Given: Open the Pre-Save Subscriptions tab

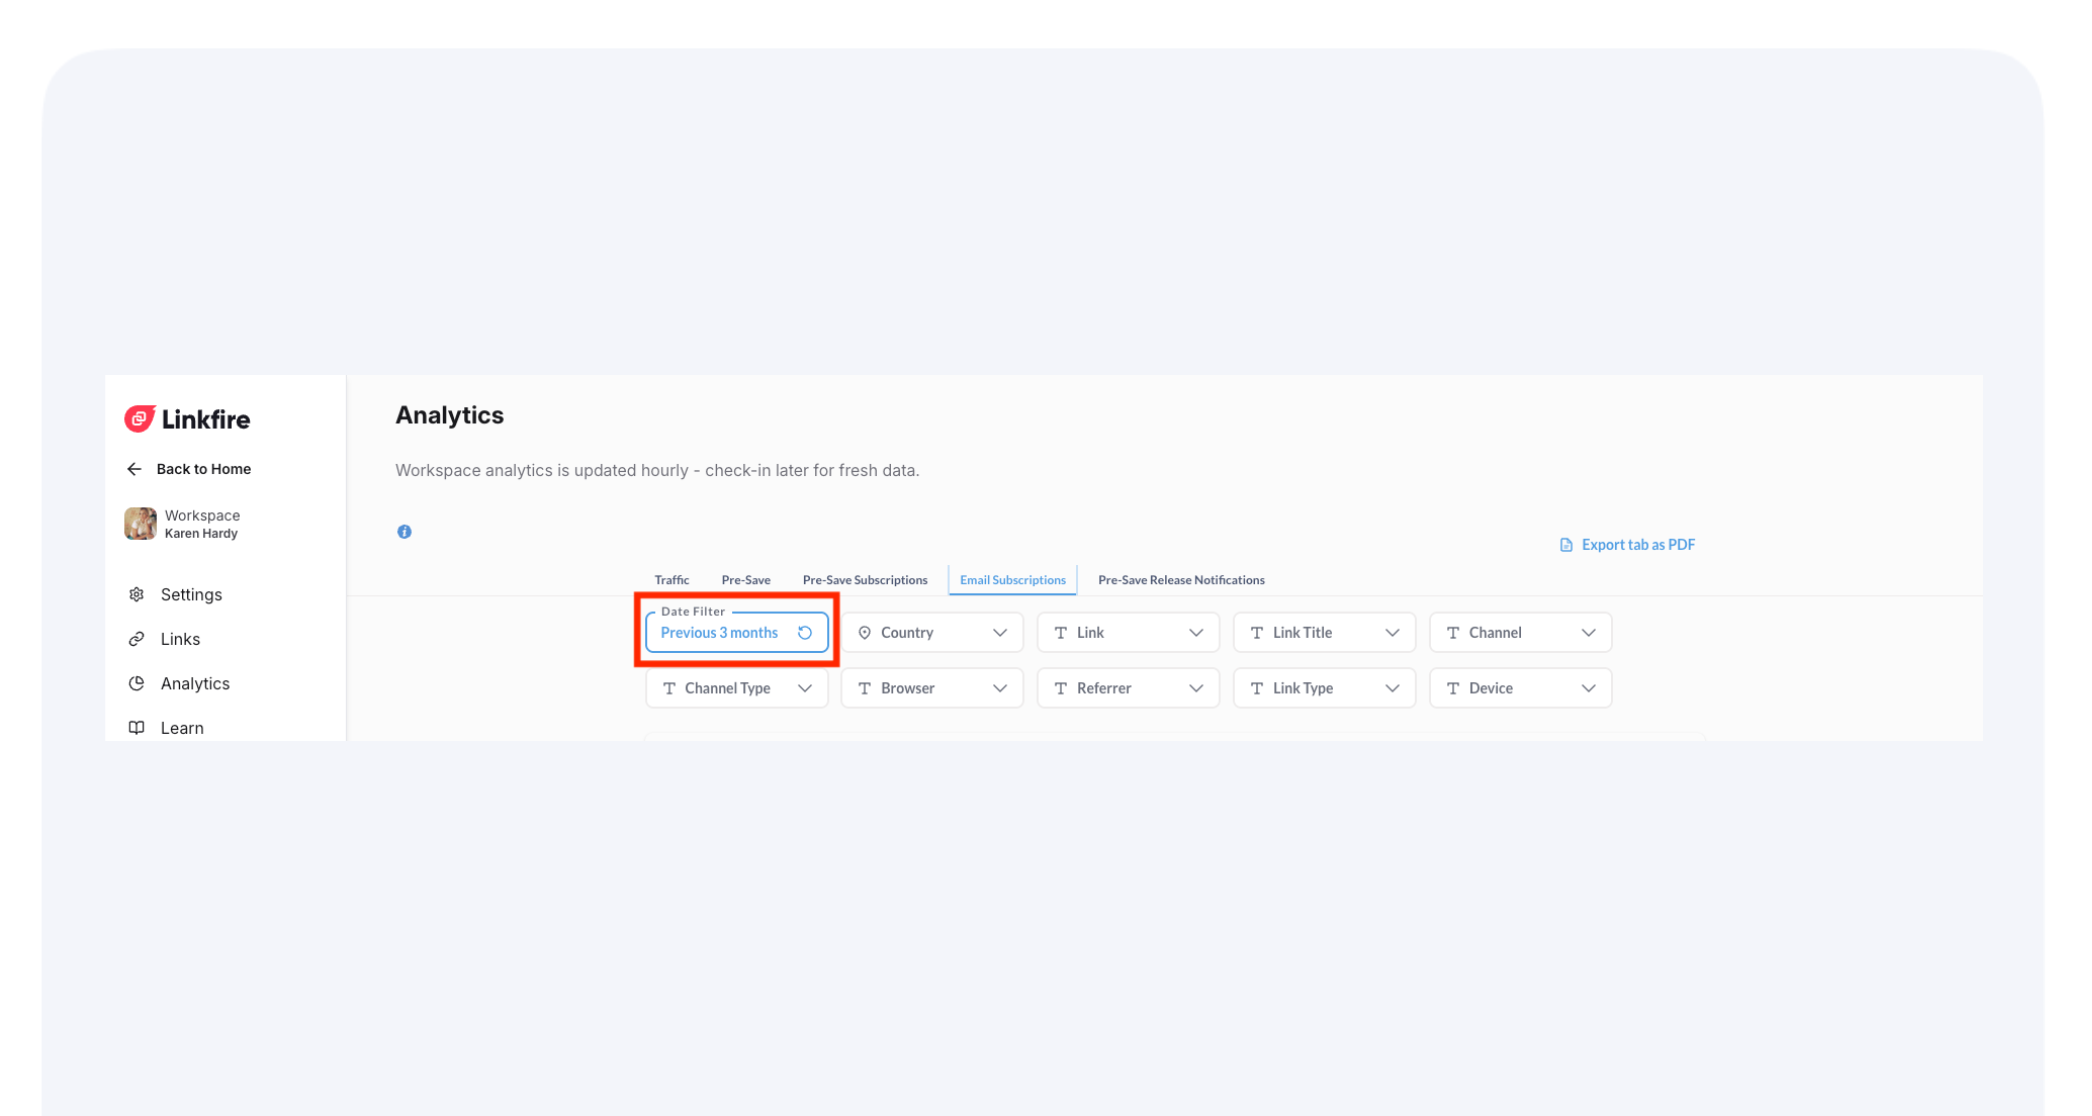Looking at the screenshot, I should tap(864, 580).
